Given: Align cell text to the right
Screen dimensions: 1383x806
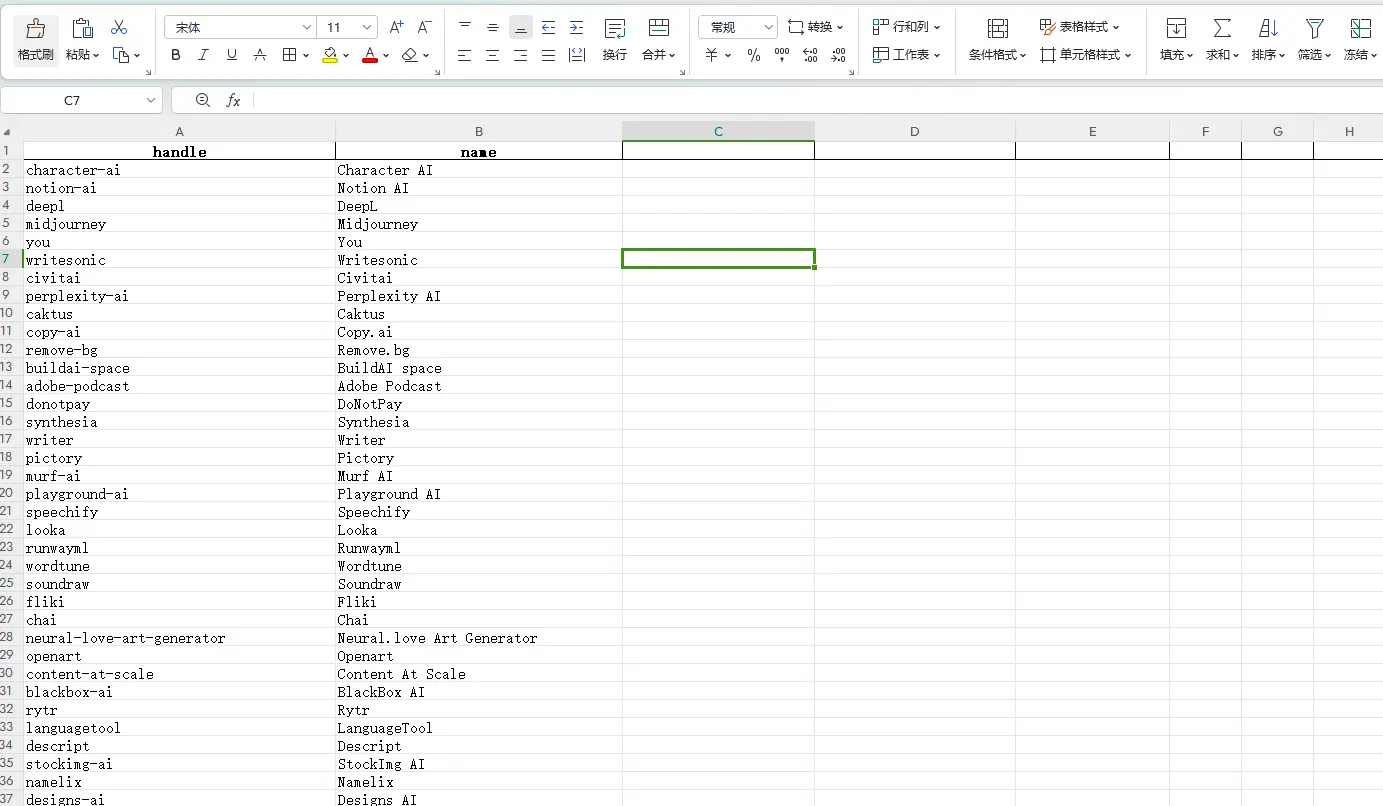Looking at the screenshot, I should [520, 55].
